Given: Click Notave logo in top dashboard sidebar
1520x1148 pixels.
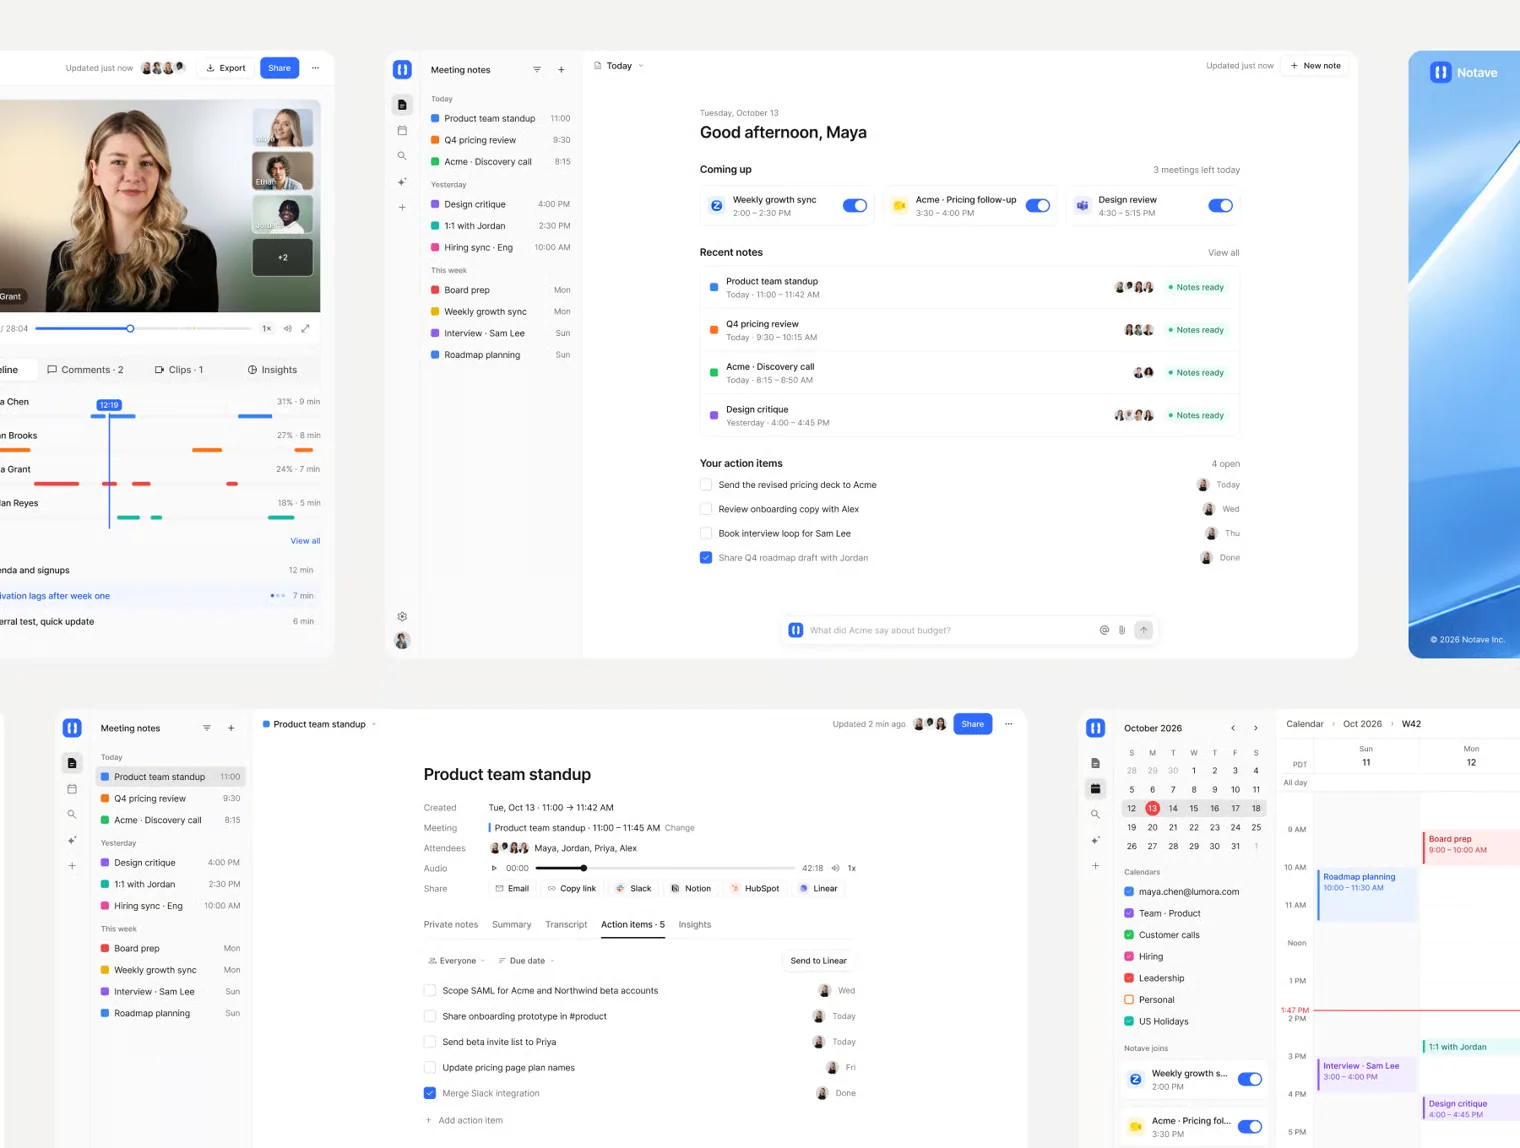Looking at the screenshot, I should (x=402, y=69).
